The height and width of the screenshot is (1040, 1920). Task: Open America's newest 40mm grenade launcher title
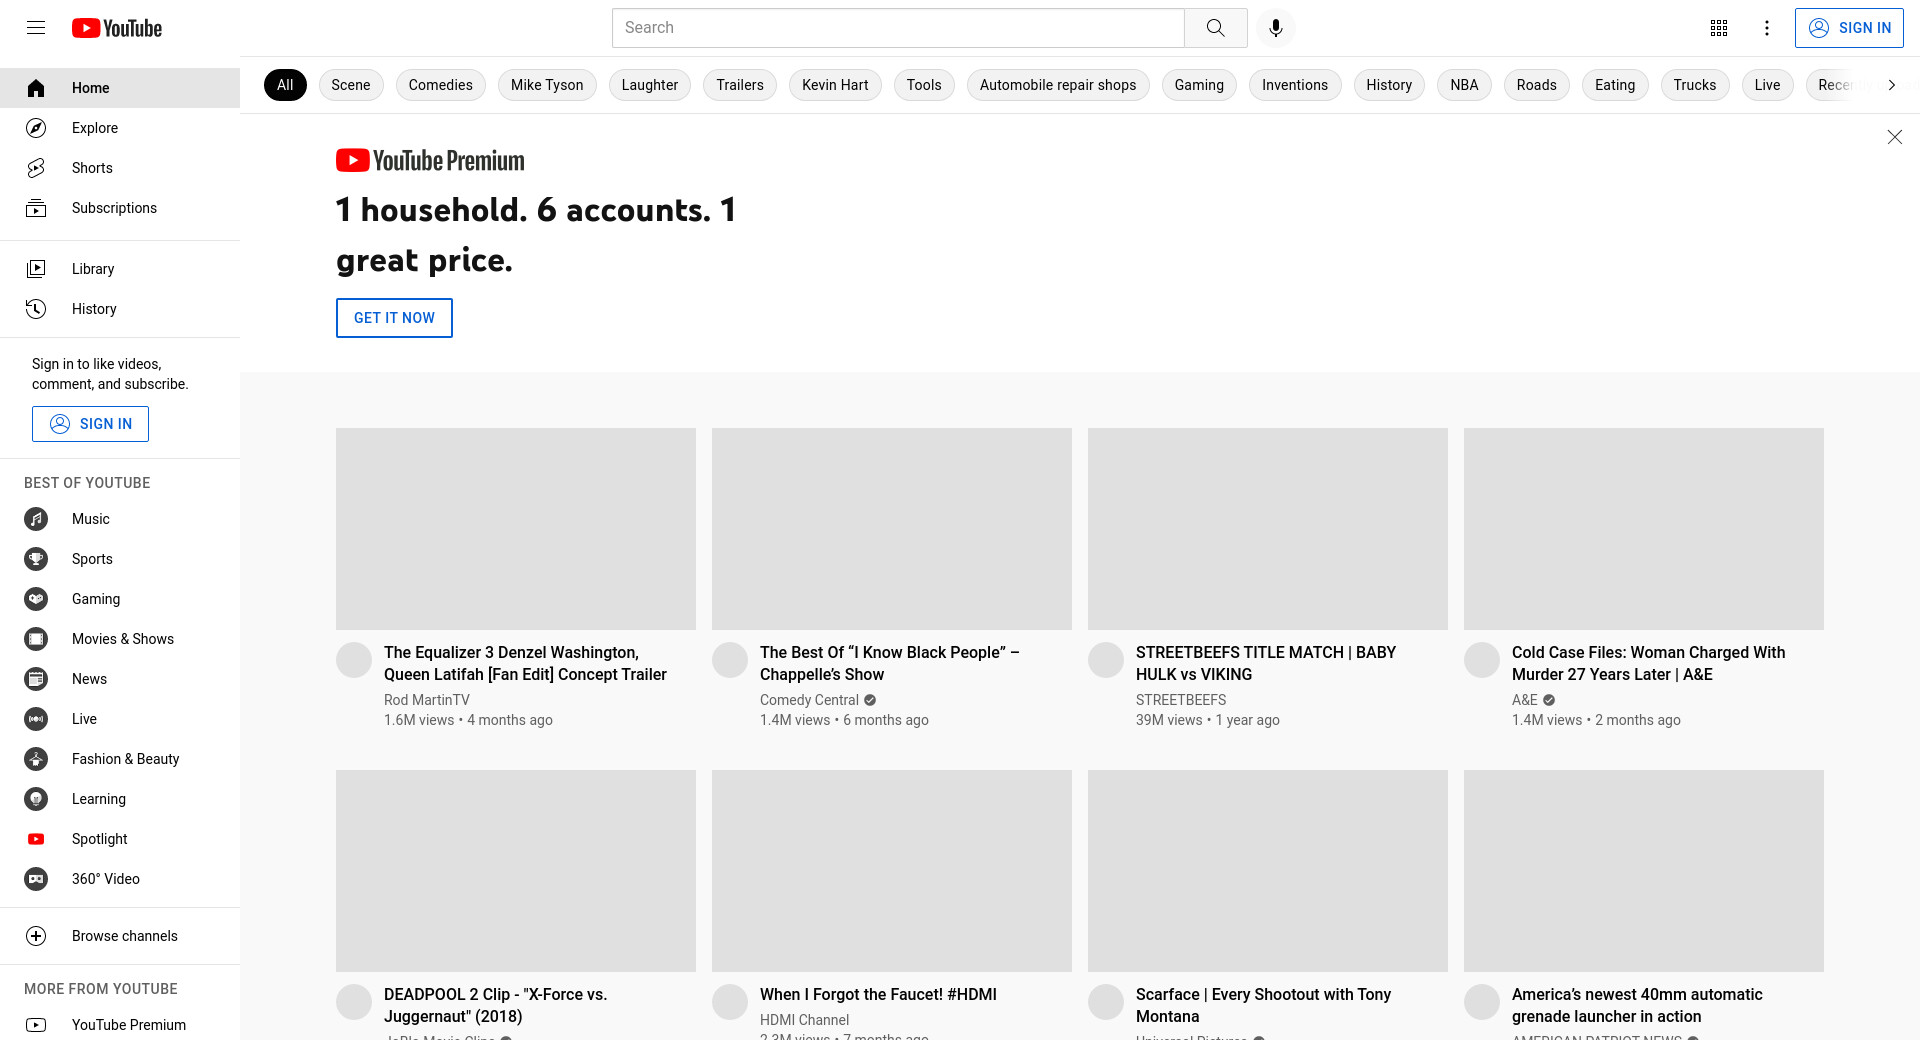(x=1637, y=1005)
